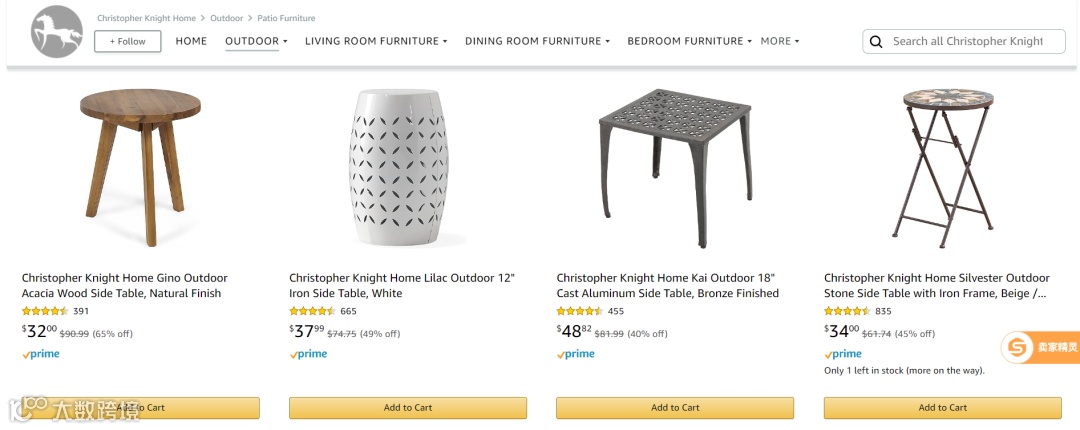Click Prime badge under Kai Aluminum table
The width and height of the screenshot is (1080, 430).
(576, 354)
